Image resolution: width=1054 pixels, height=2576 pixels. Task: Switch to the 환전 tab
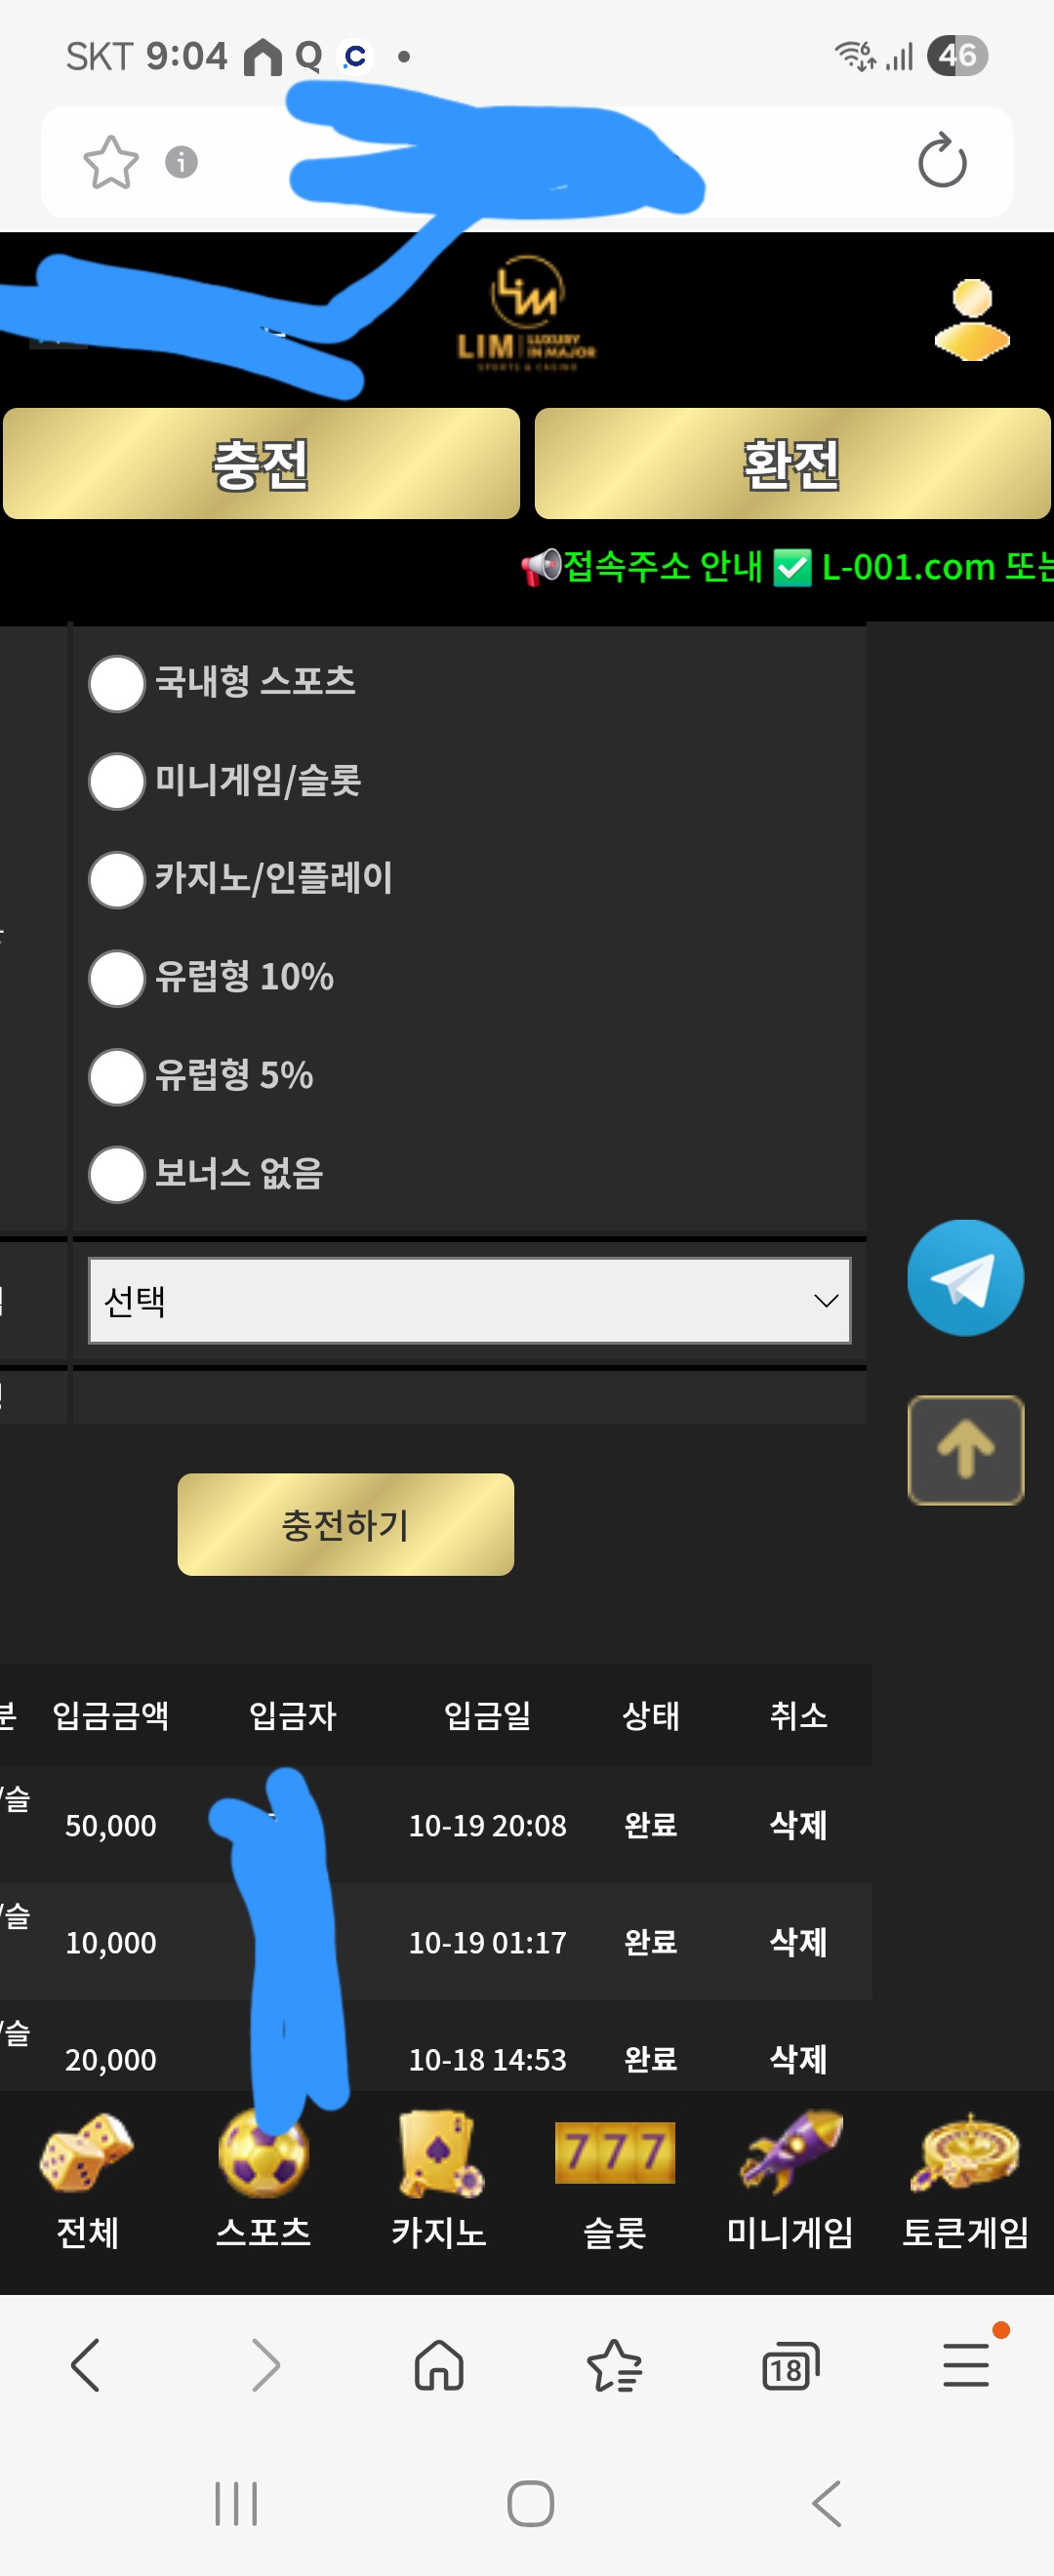click(792, 464)
